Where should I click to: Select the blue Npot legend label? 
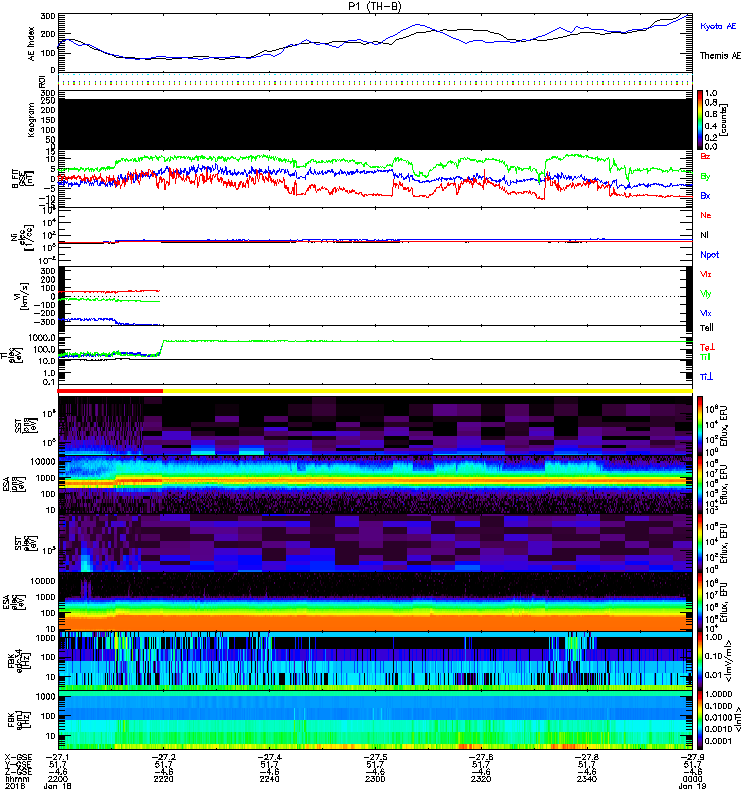(x=709, y=255)
